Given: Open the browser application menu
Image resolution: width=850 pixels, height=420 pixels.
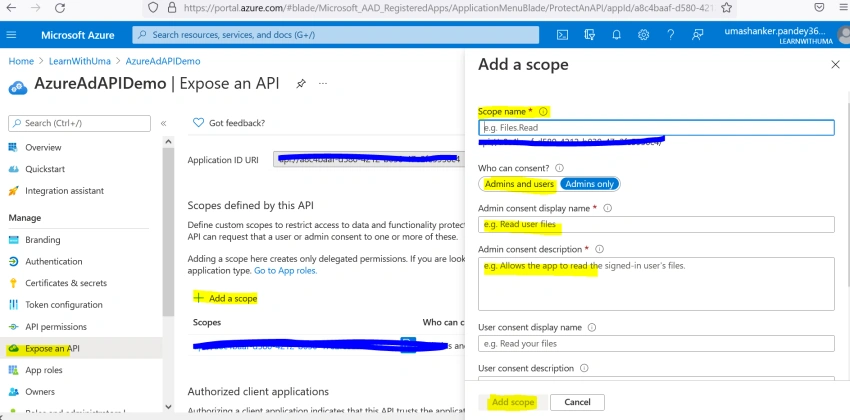Looking at the screenshot, I should click(842, 8).
